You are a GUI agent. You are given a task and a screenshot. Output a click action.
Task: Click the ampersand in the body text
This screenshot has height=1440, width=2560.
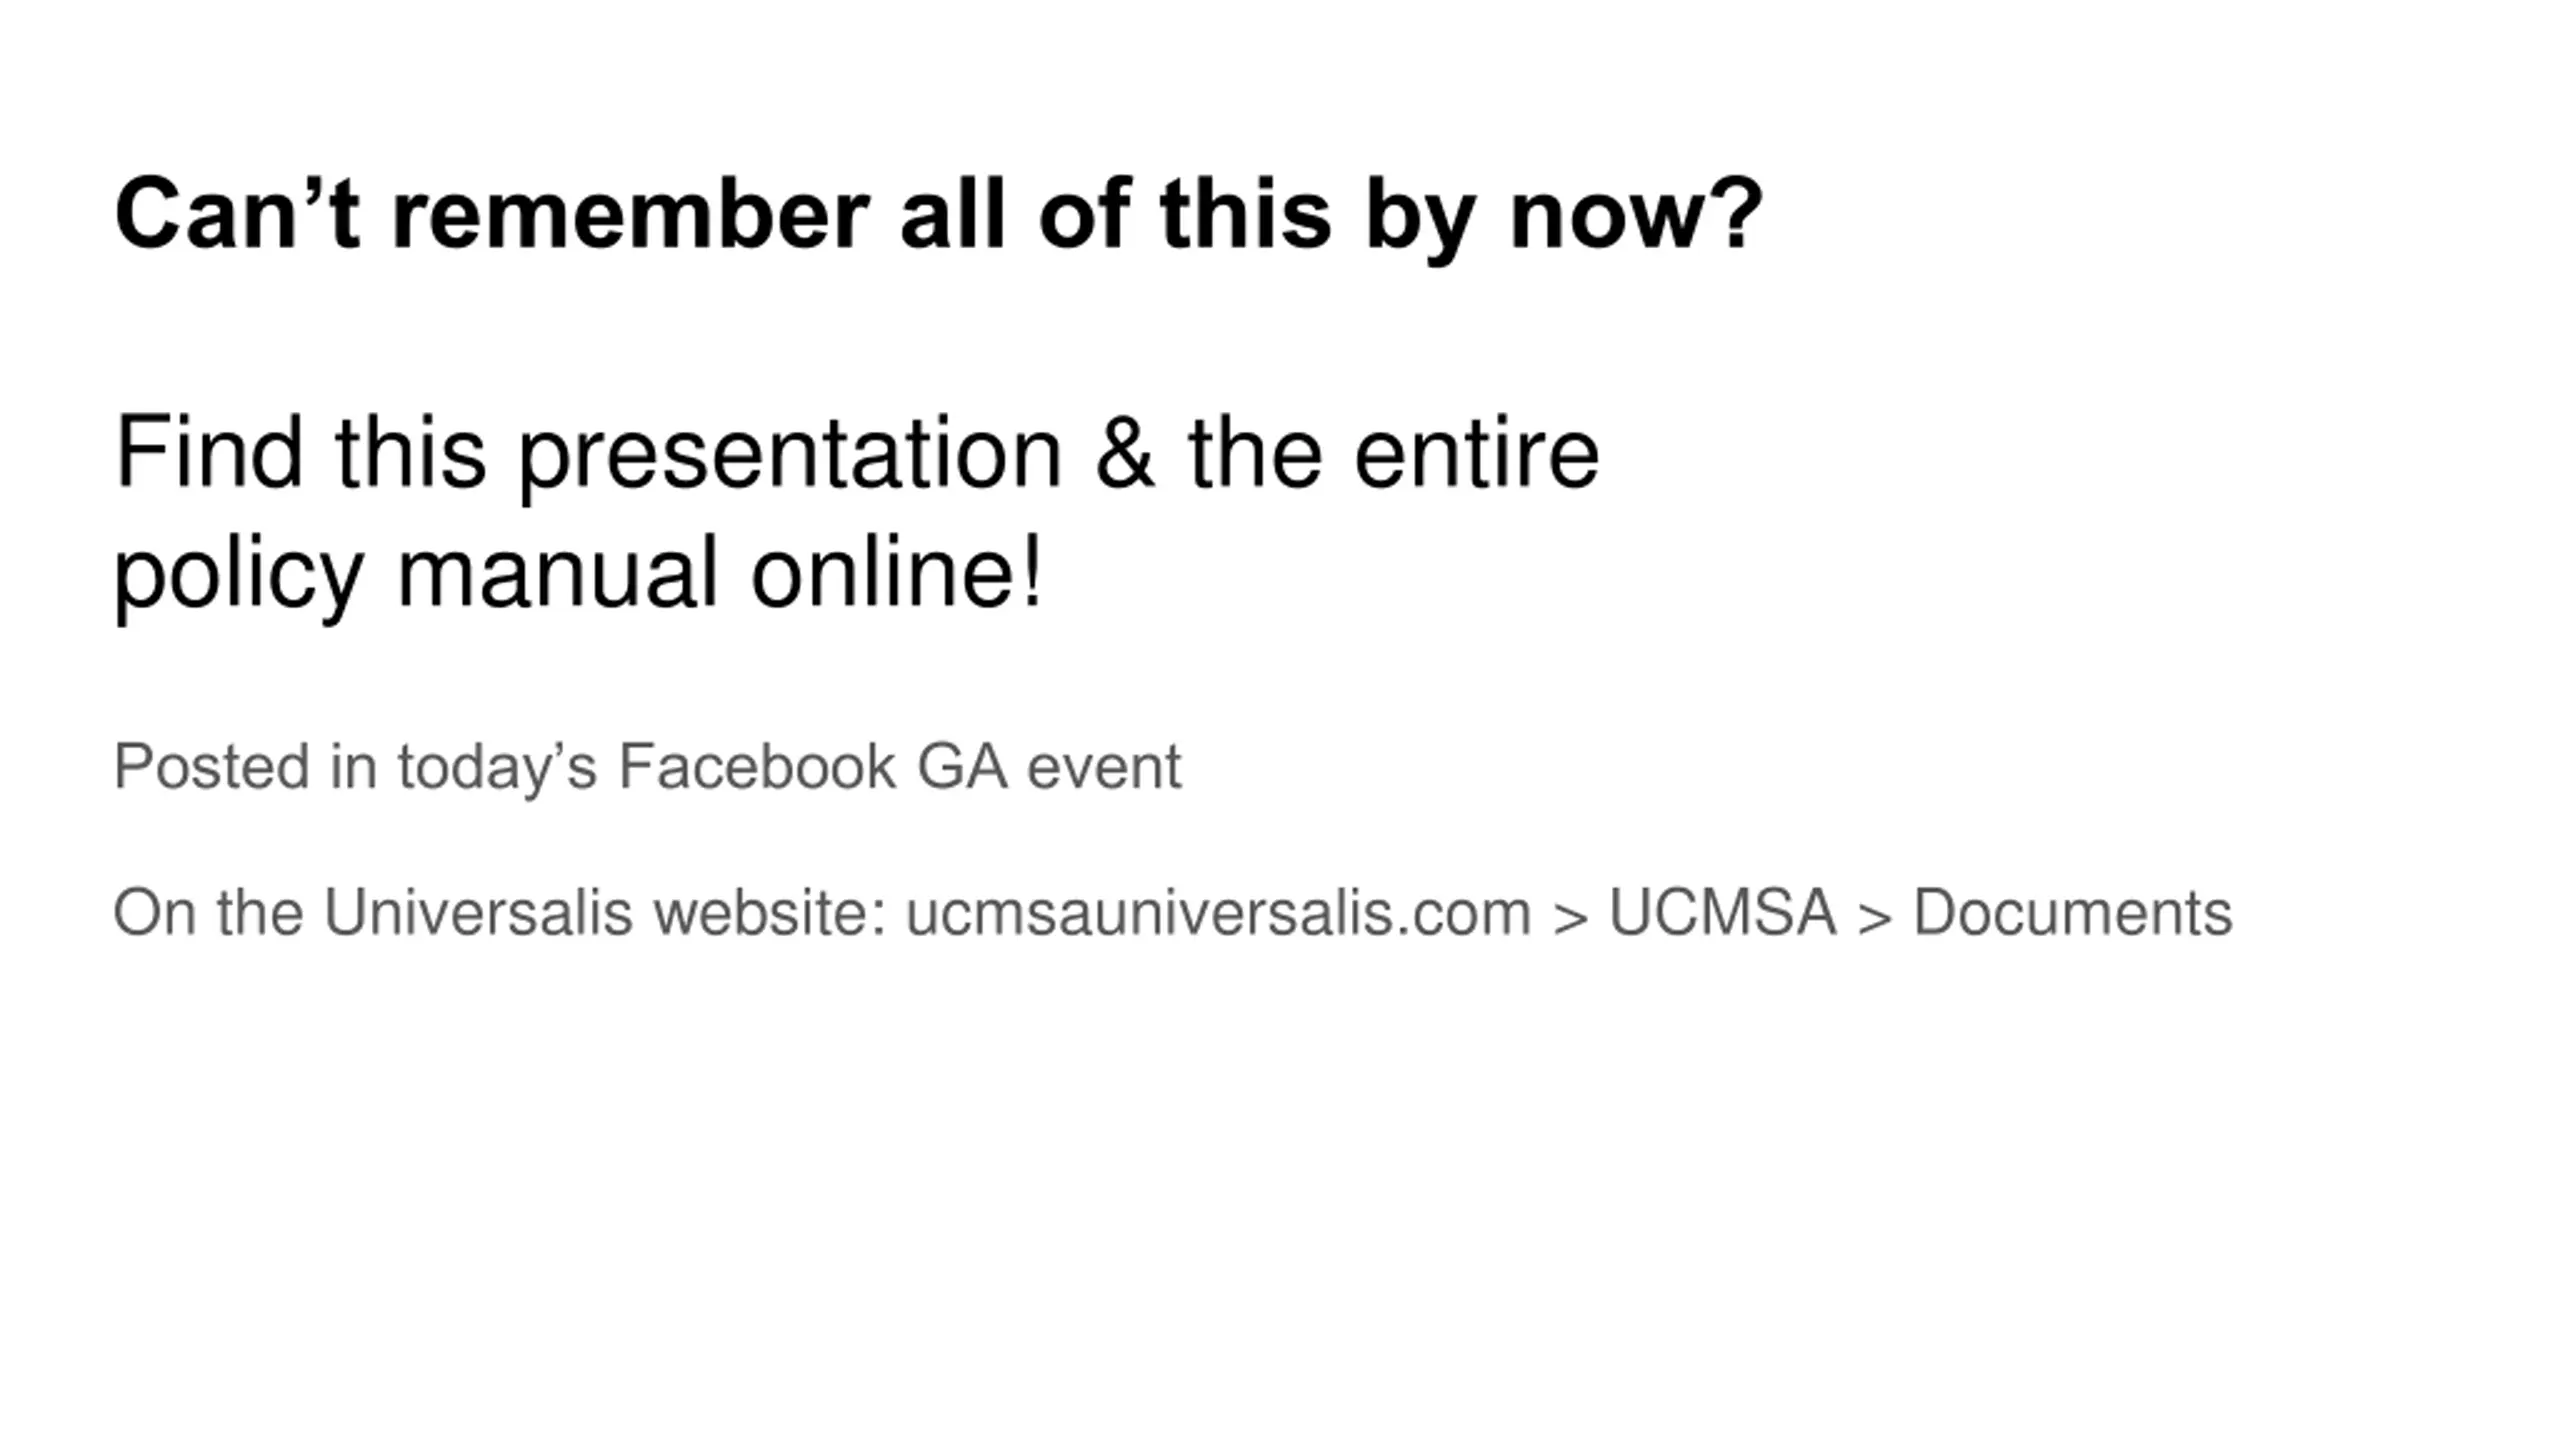1125,454
